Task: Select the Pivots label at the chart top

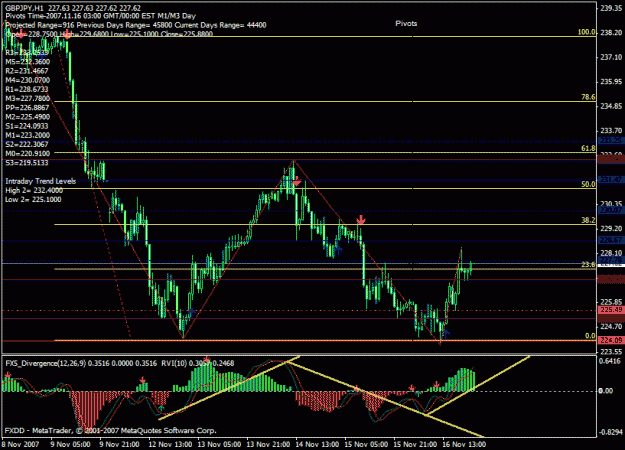Action: point(406,24)
